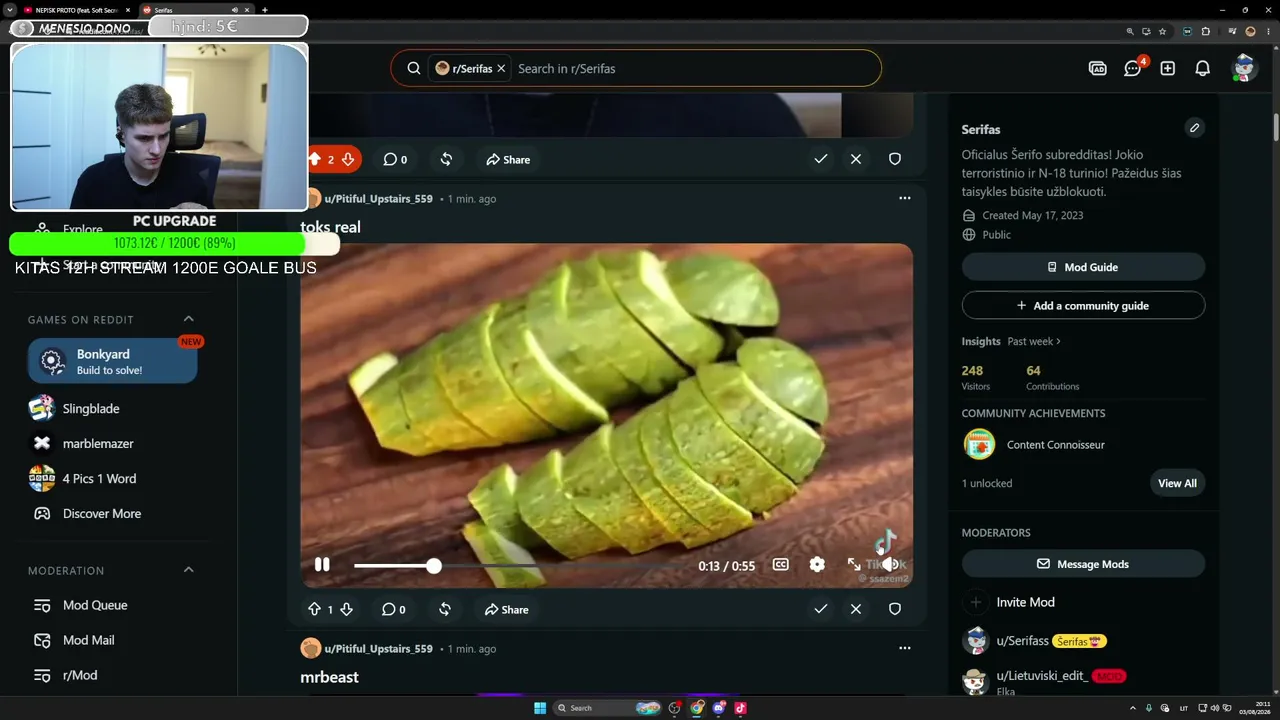Viewport: 1280px width, 720px height.
Task: Toggle the active upvote on the top post
Action: pyautogui.click(x=314, y=159)
